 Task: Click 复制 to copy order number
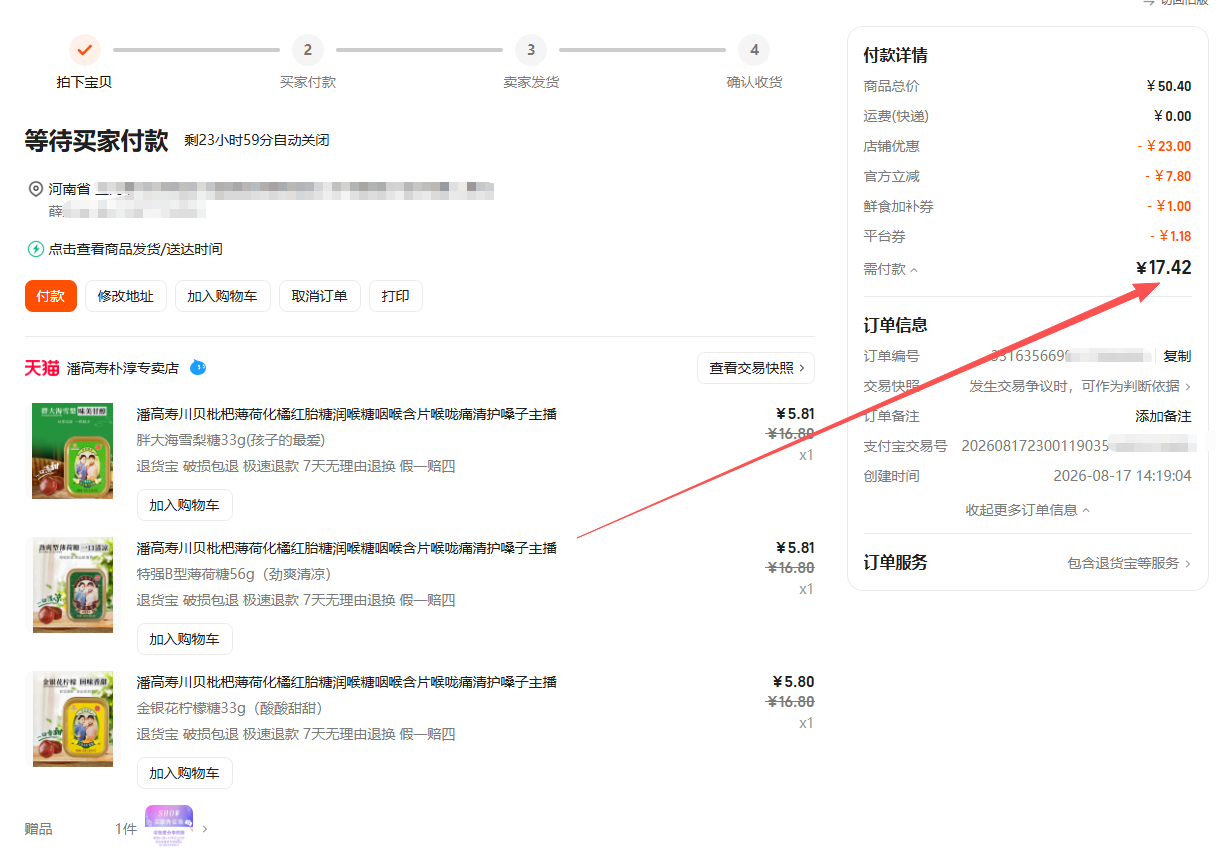point(1177,356)
